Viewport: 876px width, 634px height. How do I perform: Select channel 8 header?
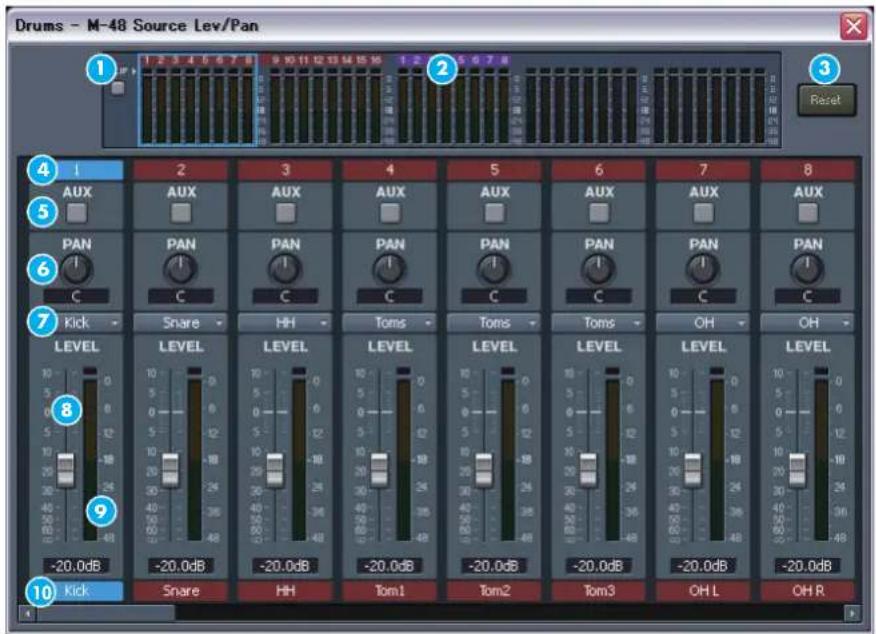[808, 170]
